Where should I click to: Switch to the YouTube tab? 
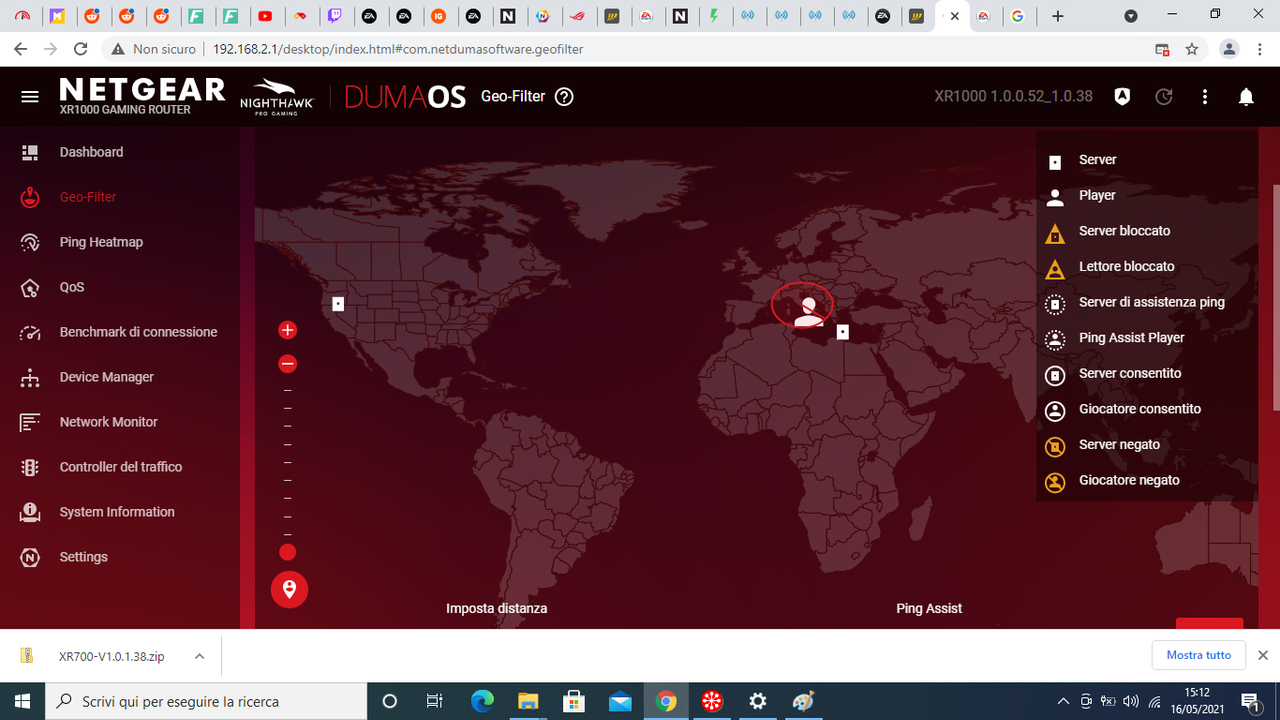265,16
